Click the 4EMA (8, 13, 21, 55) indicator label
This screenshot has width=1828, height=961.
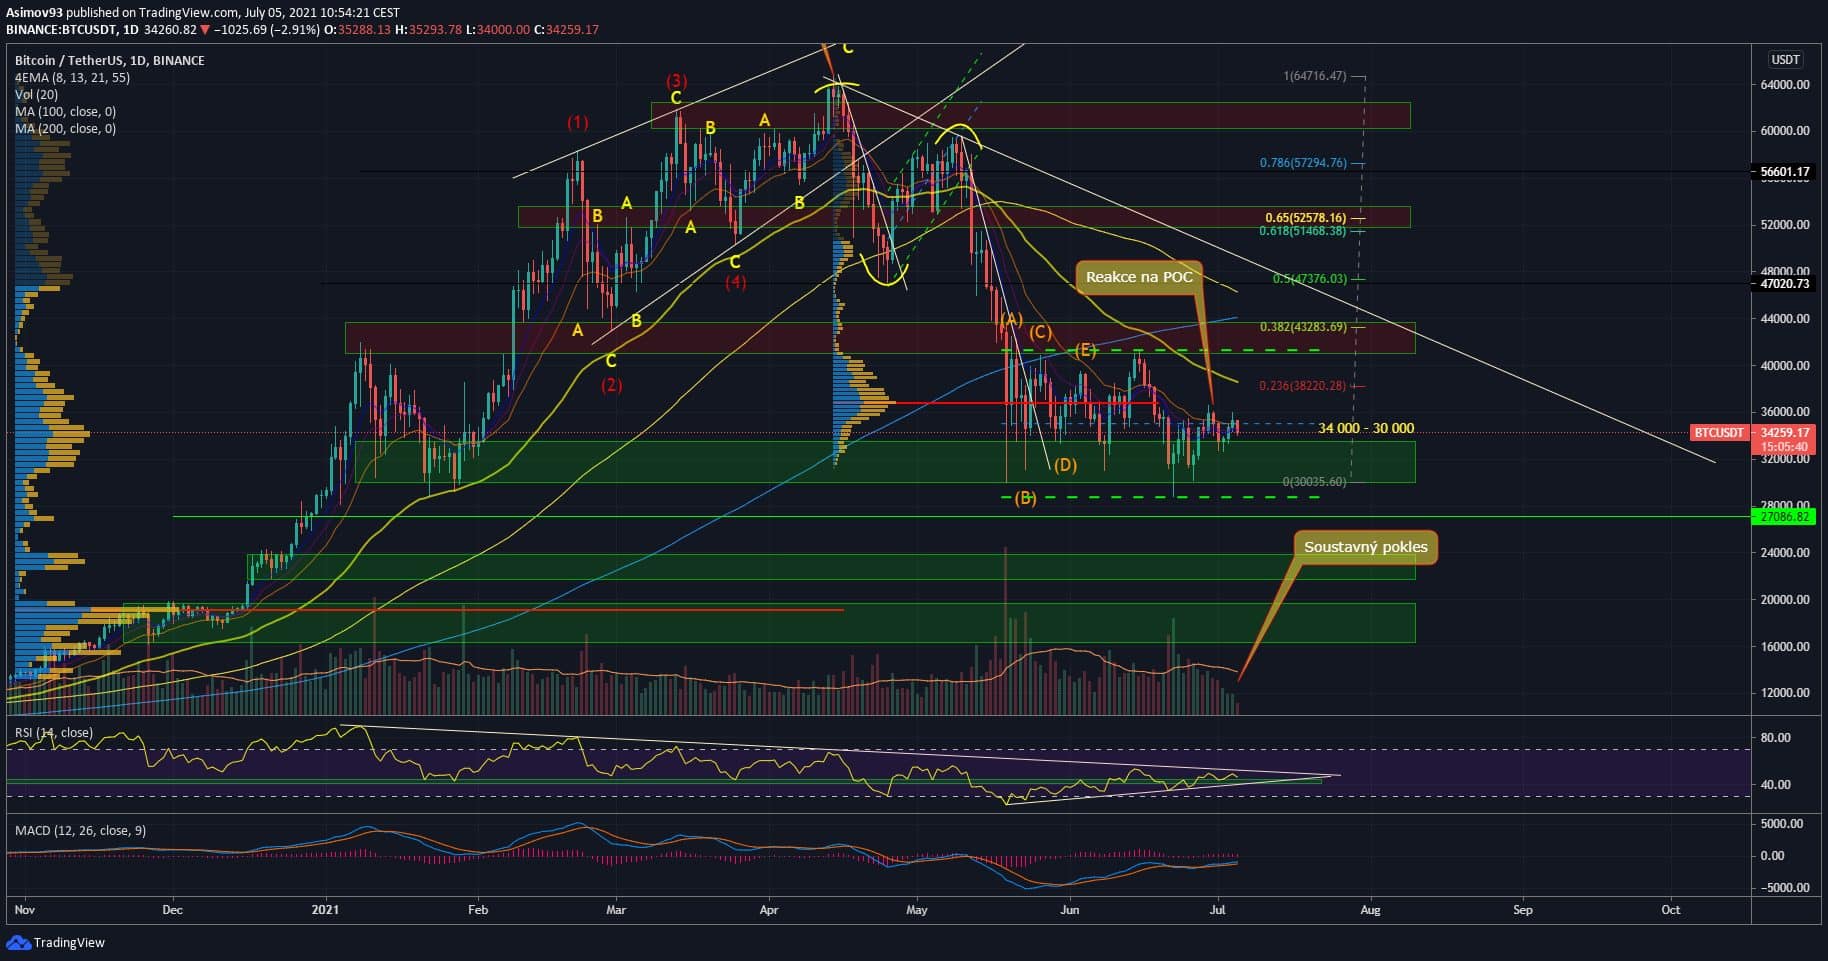pos(72,78)
